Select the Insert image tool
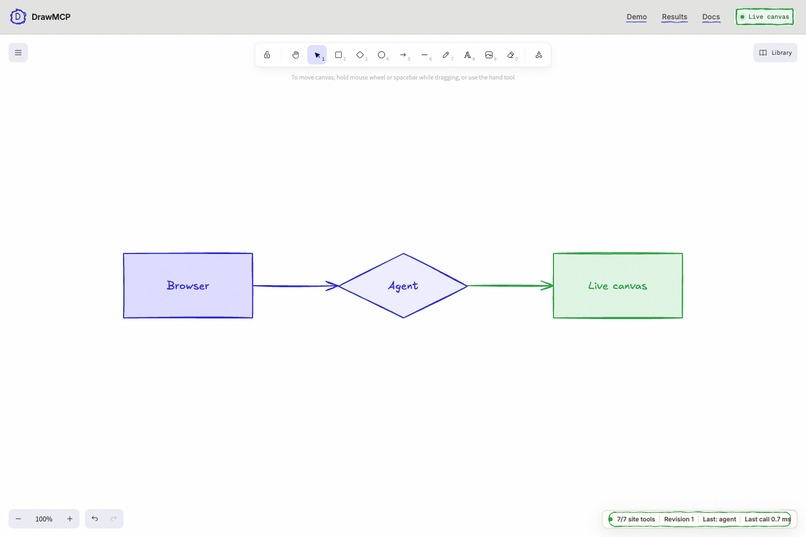The image size is (806, 537). click(489, 55)
